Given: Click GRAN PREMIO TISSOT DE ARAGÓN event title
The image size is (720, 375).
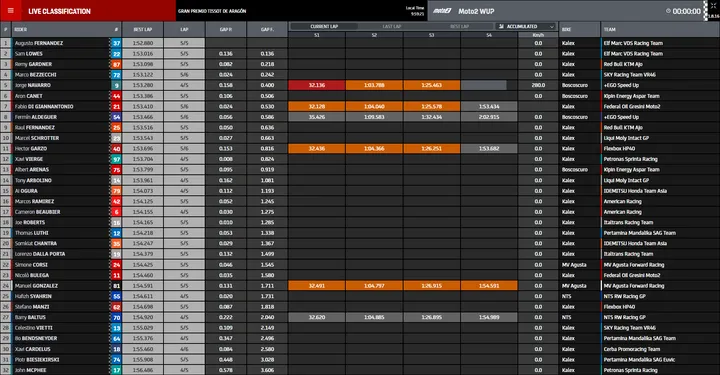Looking at the screenshot, I should coord(212,11).
